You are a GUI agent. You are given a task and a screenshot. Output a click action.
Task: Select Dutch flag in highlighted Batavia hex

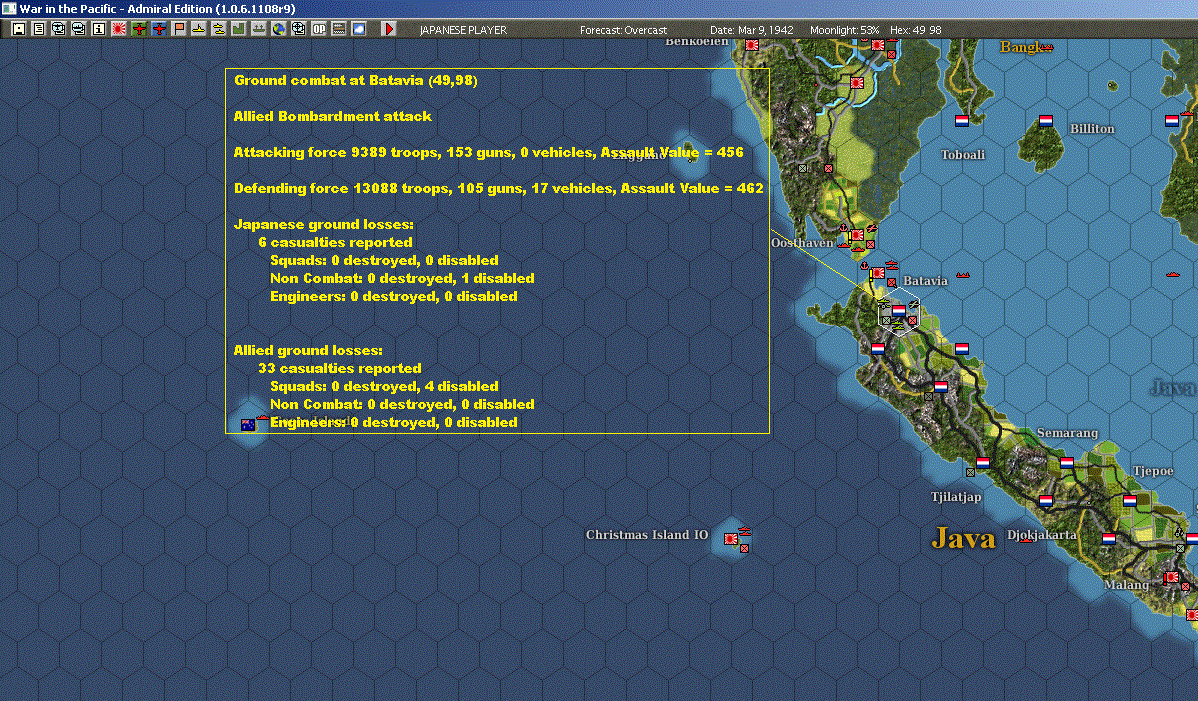click(899, 310)
